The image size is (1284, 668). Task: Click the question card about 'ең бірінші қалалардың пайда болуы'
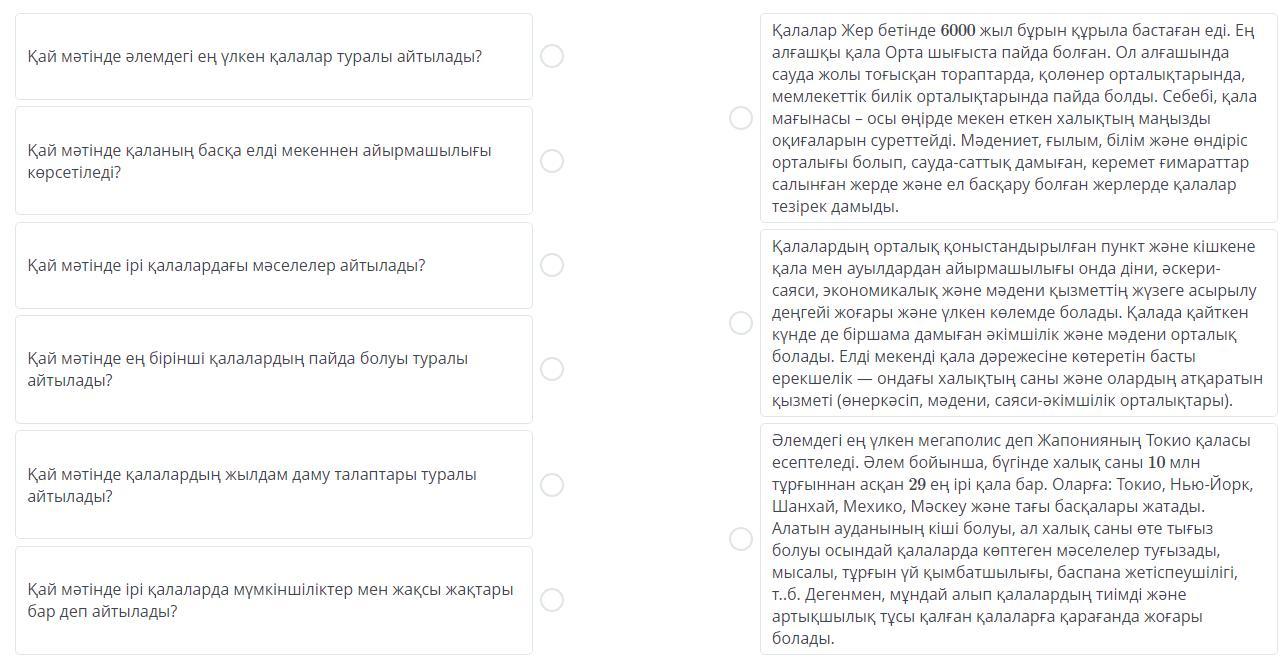pos(273,370)
